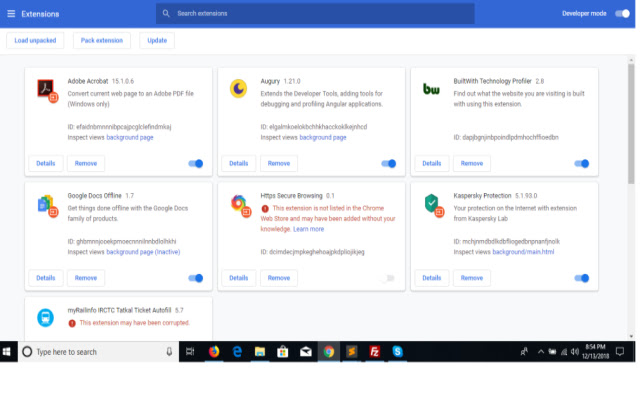The image size is (640, 400).
Task: Launch Microsoft Edge from the taskbar
Action: coord(237,351)
